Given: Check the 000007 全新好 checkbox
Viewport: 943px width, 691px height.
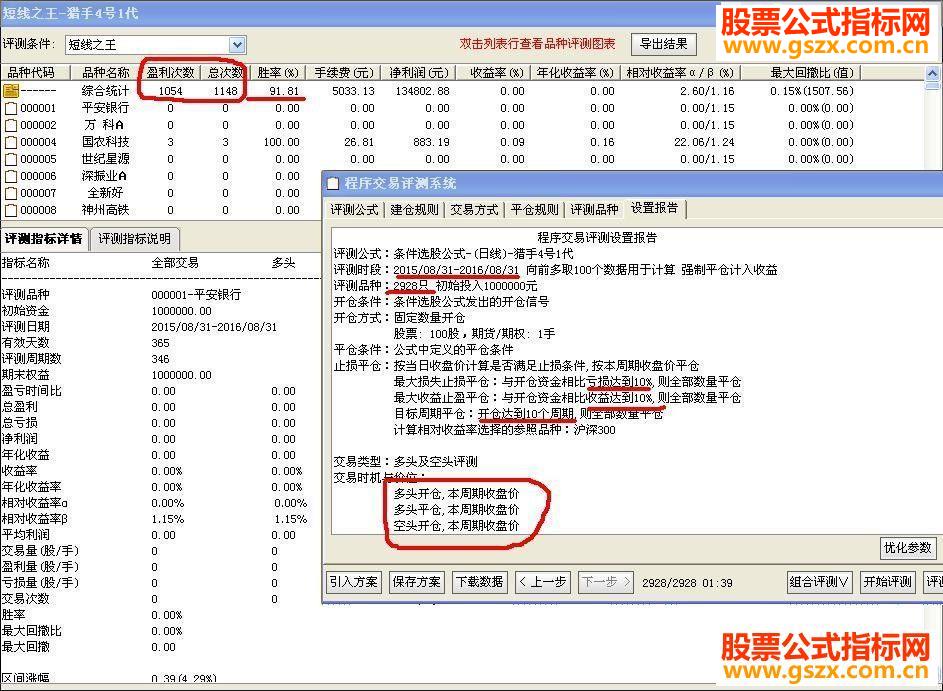Looking at the screenshot, I should tap(11, 194).
